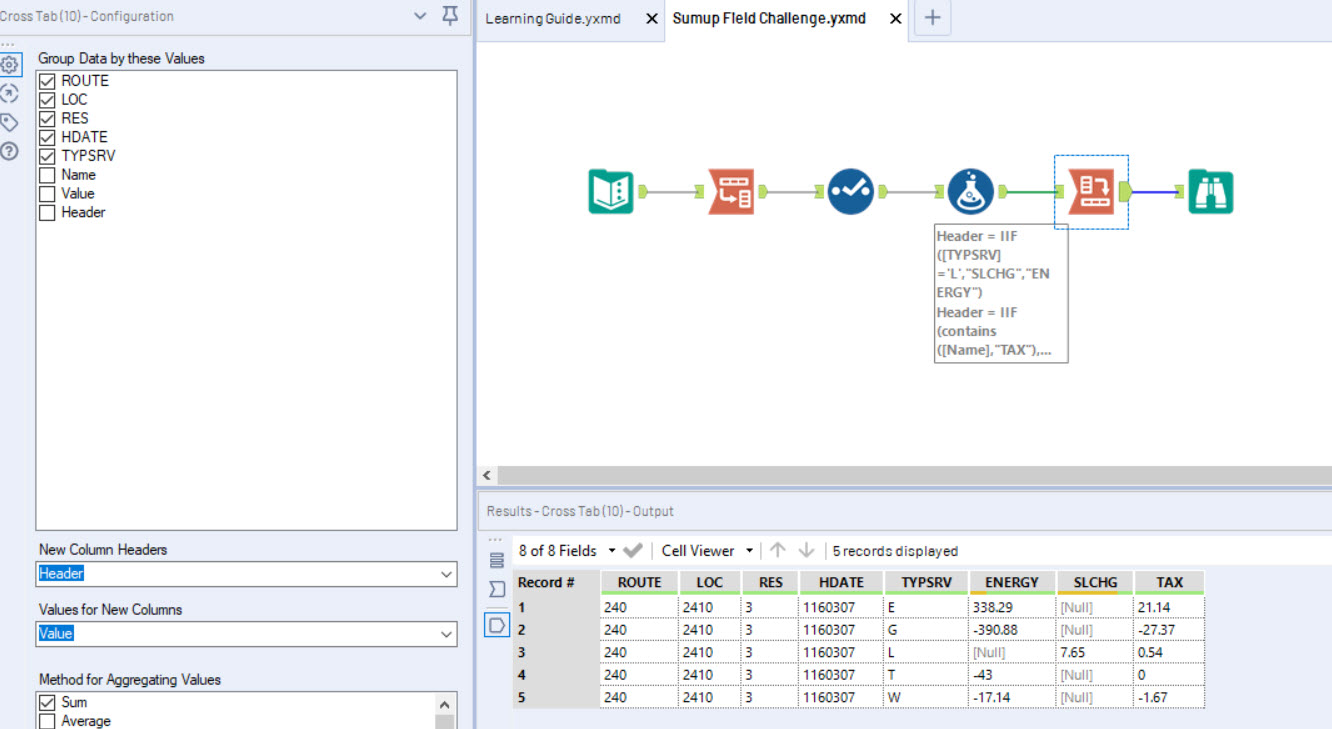
Task: Open the New Column Headers dropdown
Action: point(446,573)
